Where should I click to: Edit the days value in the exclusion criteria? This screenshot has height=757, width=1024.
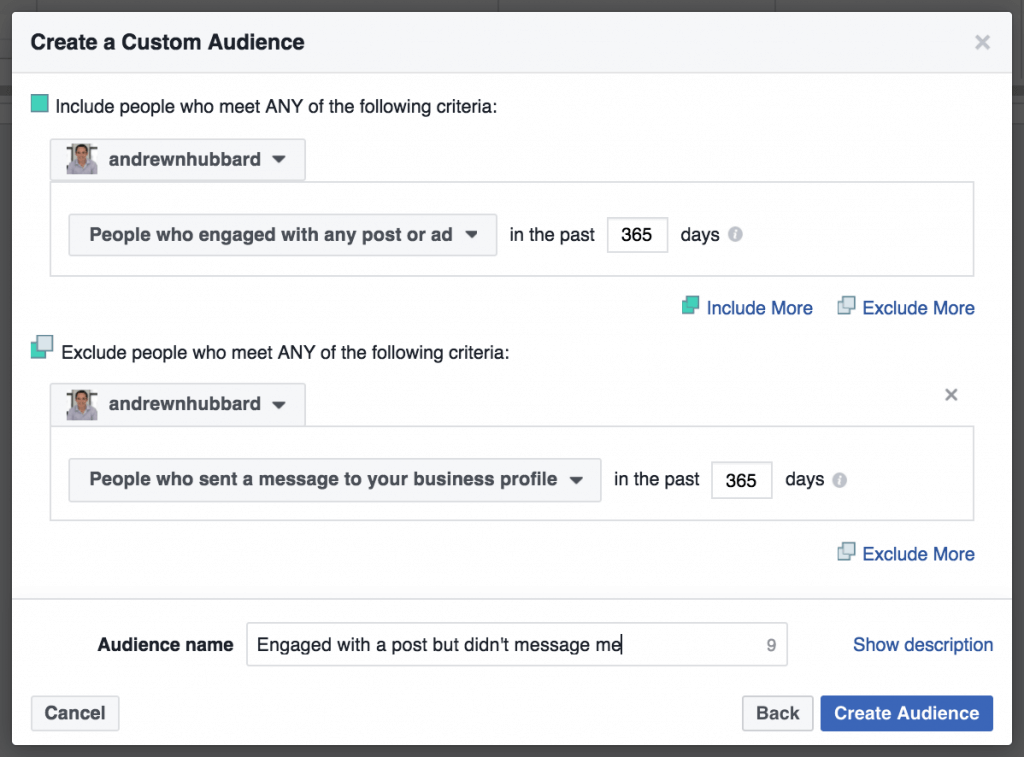741,479
